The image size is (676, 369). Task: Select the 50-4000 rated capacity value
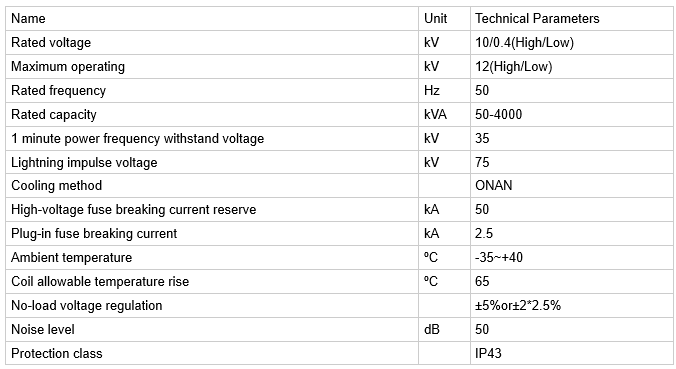click(x=498, y=115)
